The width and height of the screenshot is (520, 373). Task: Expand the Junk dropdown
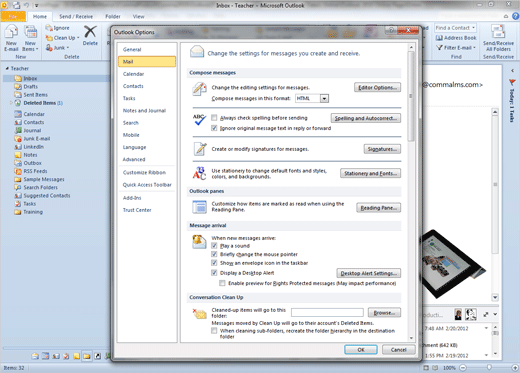point(68,48)
